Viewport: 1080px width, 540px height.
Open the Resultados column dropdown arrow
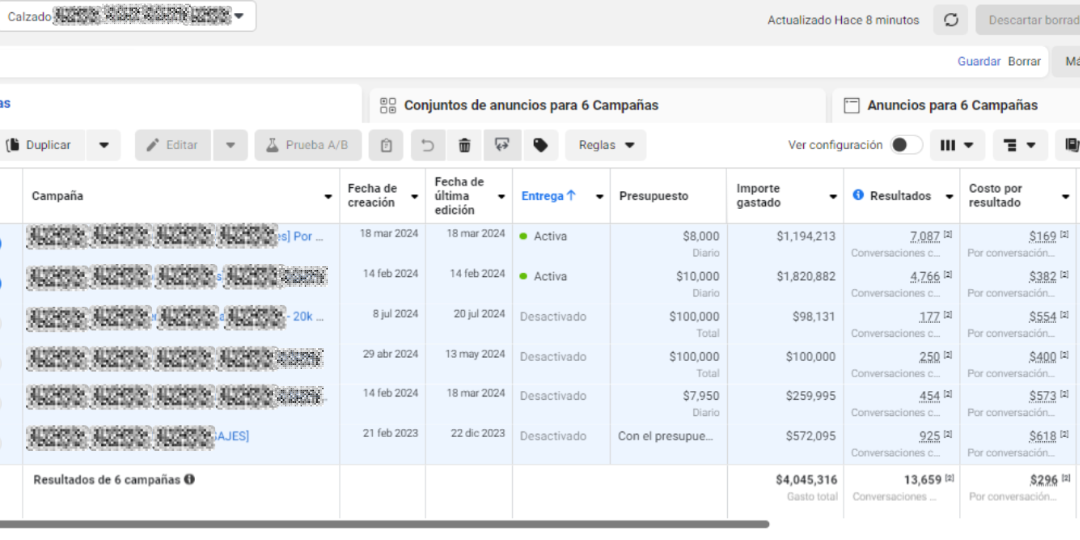pos(949,196)
